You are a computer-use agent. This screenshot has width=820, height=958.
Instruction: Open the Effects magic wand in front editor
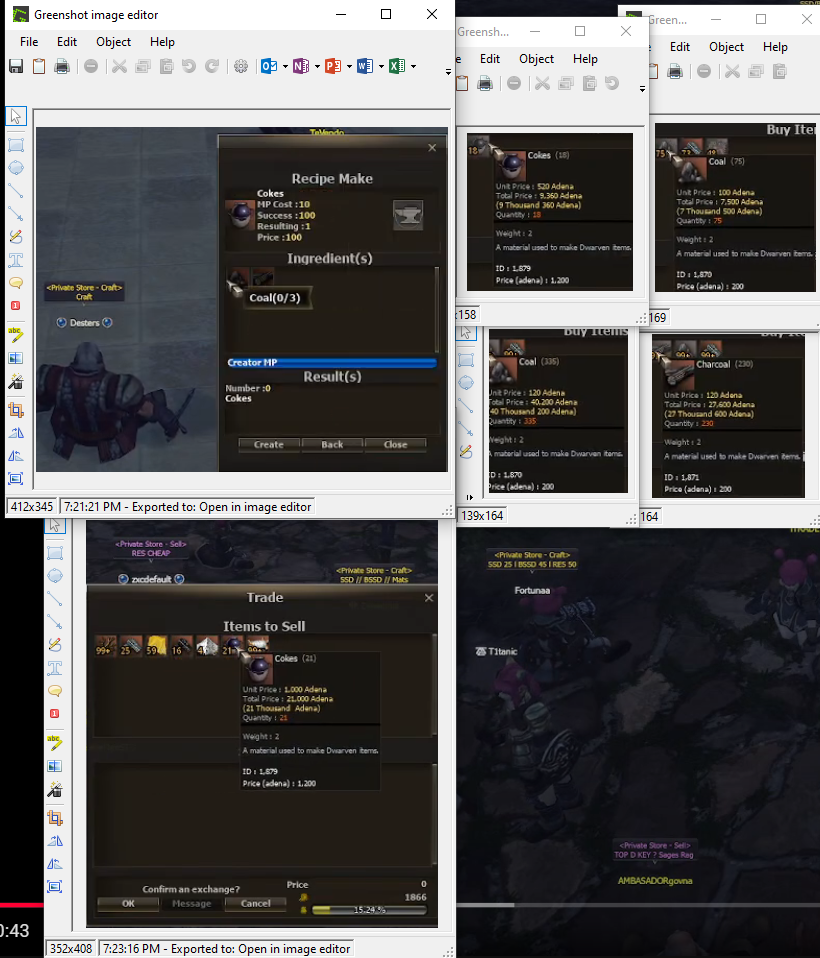click(x=16, y=382)
